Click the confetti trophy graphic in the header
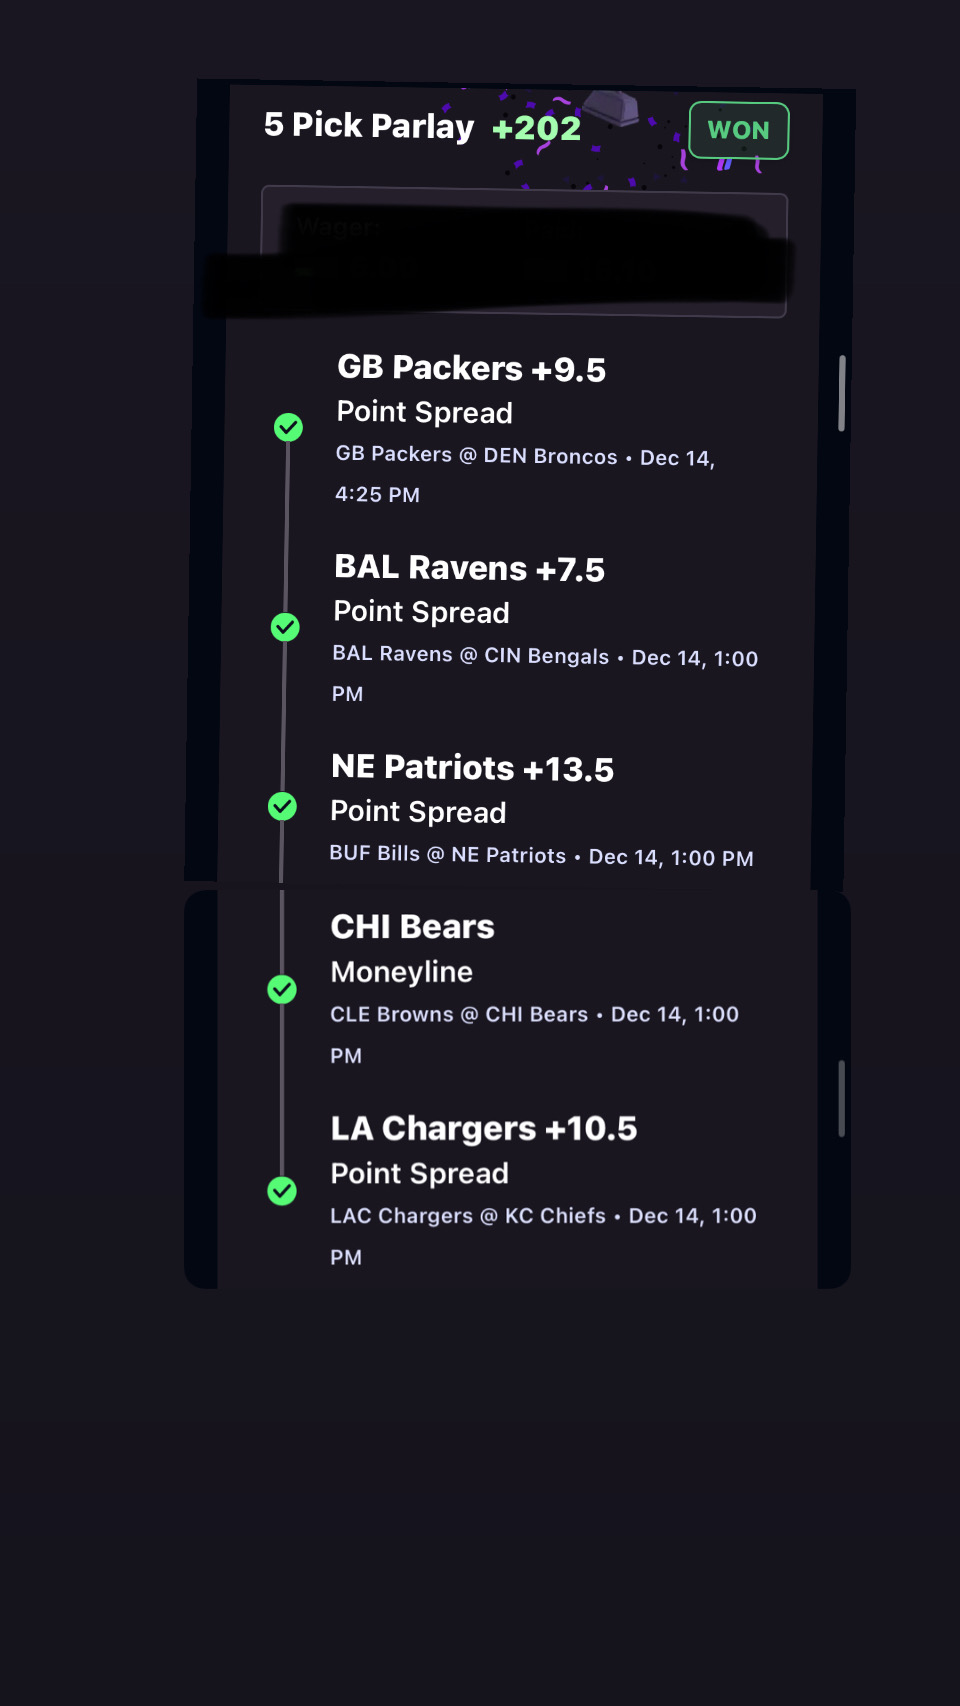 point(611,109)
